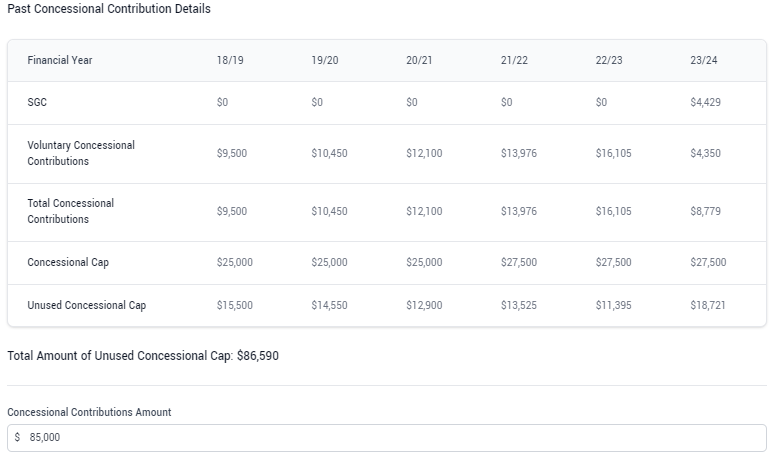
Task: Click the Past Concessional Contribution Details heading
Action: point(109,9)
